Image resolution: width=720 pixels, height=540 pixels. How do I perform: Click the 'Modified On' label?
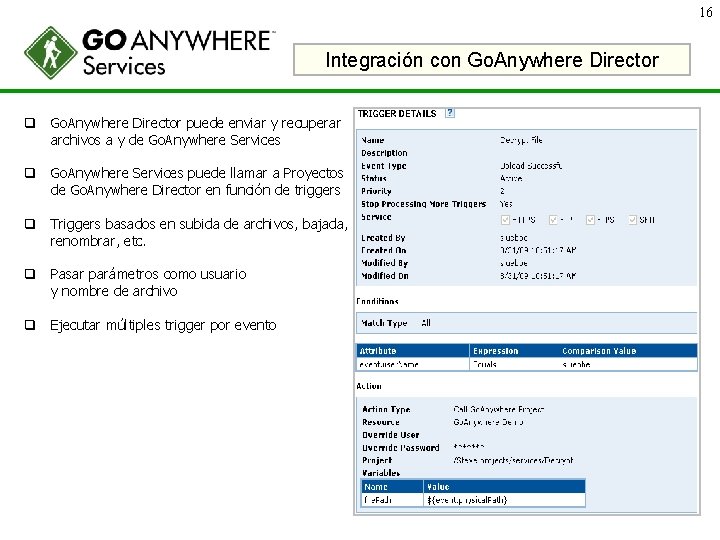click(x=385, y=276)
